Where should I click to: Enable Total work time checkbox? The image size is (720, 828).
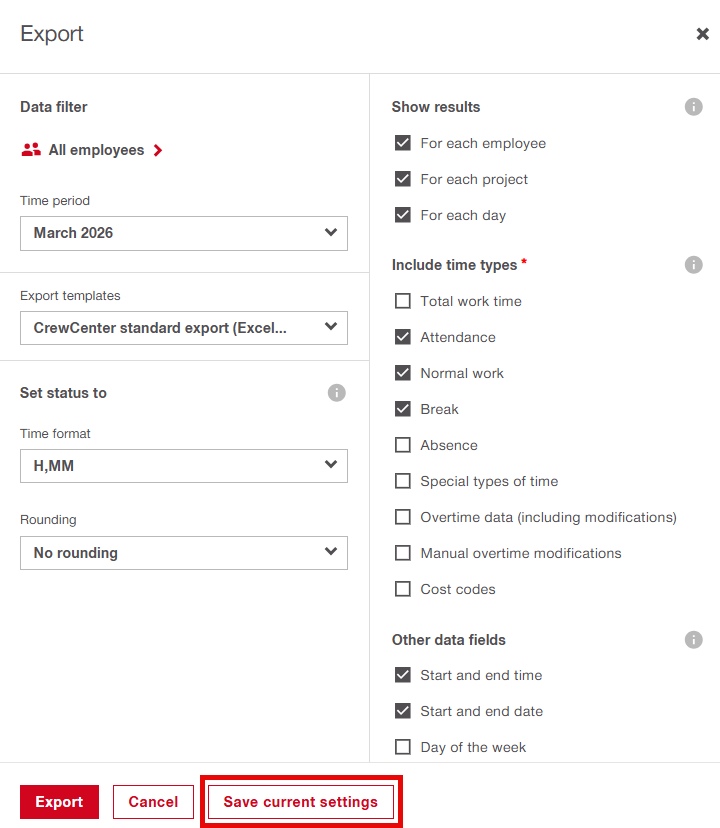coord(403,301)
